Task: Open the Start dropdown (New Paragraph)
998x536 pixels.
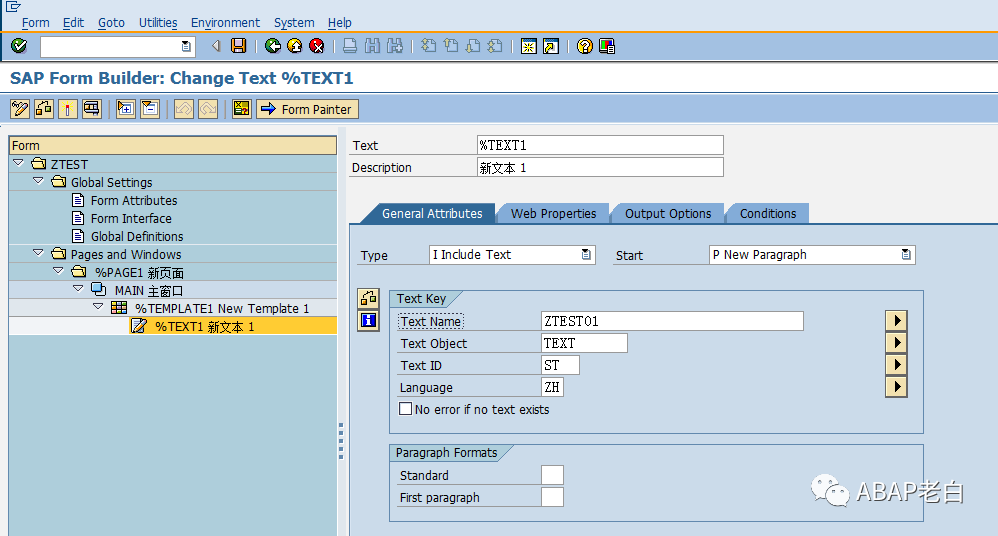Action: pos(906,255)
